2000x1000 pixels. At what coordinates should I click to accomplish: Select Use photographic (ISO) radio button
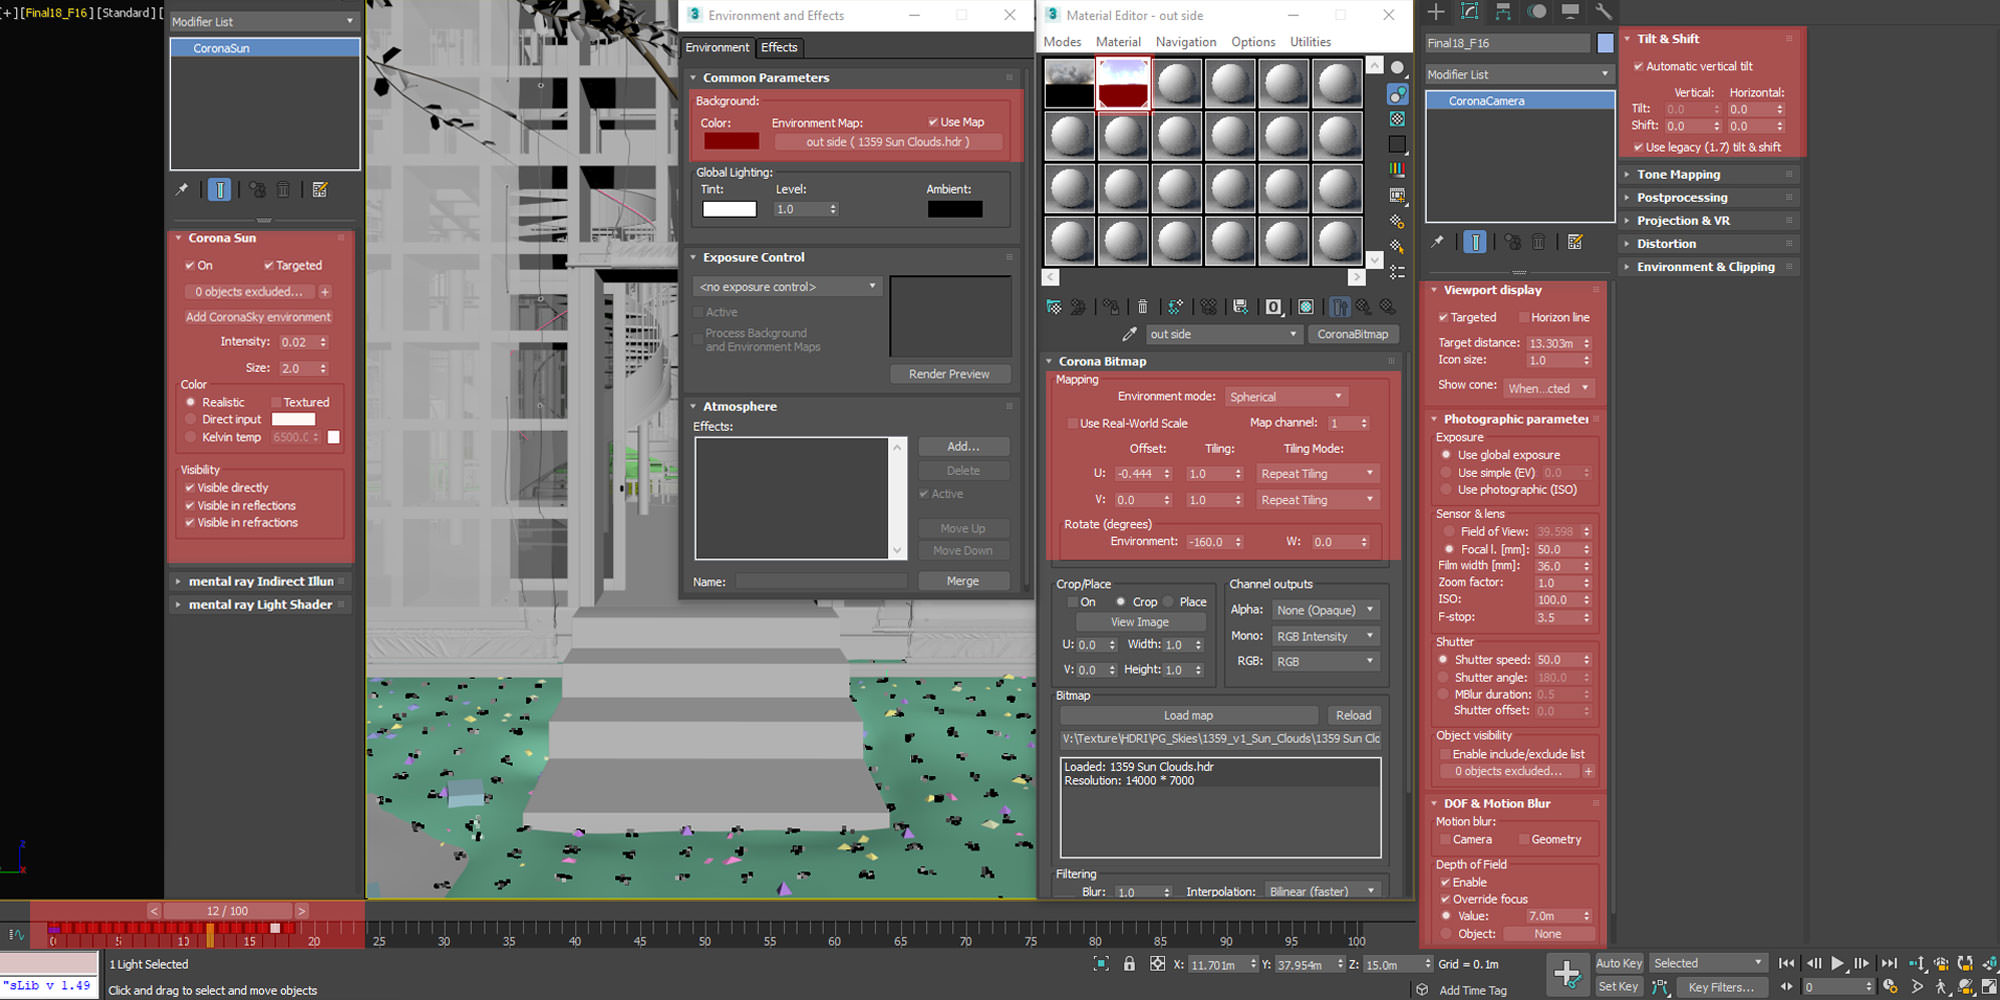1446,490
